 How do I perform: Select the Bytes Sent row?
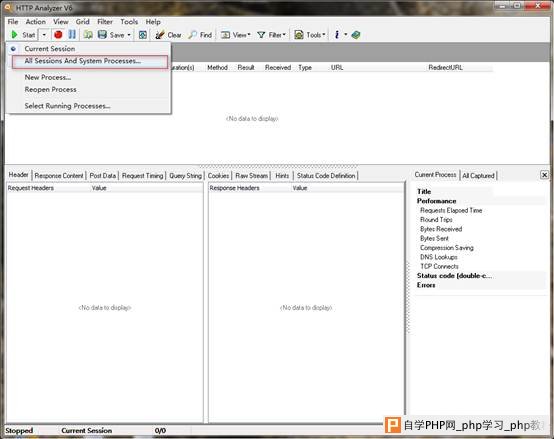[434, 238]
